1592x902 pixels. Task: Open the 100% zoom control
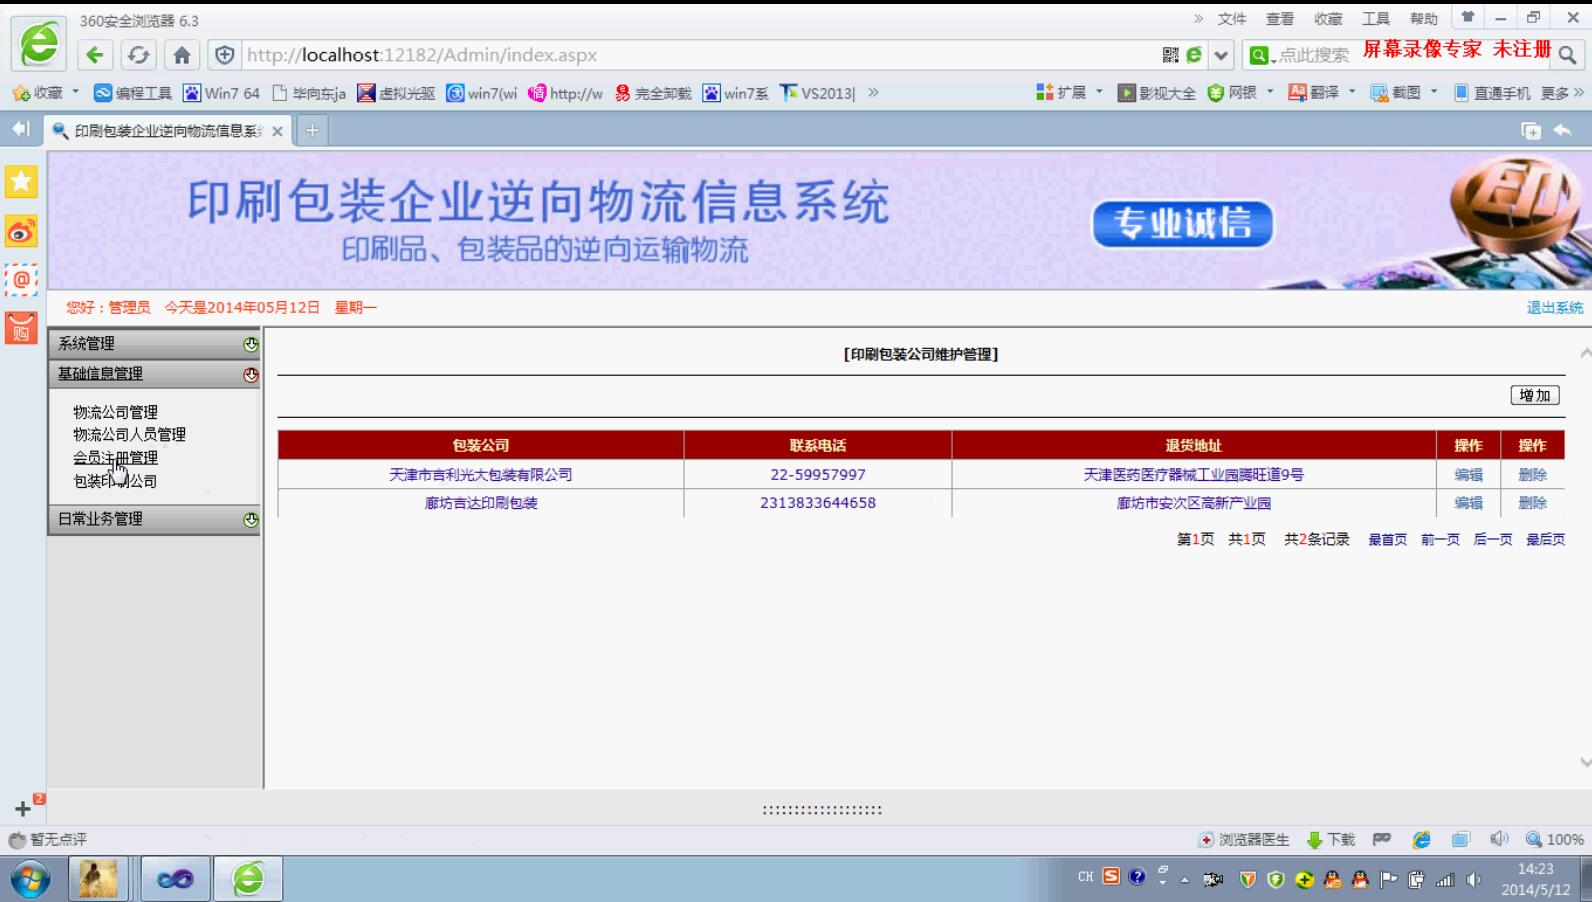pyautogui.click(x=1554, y=839)
